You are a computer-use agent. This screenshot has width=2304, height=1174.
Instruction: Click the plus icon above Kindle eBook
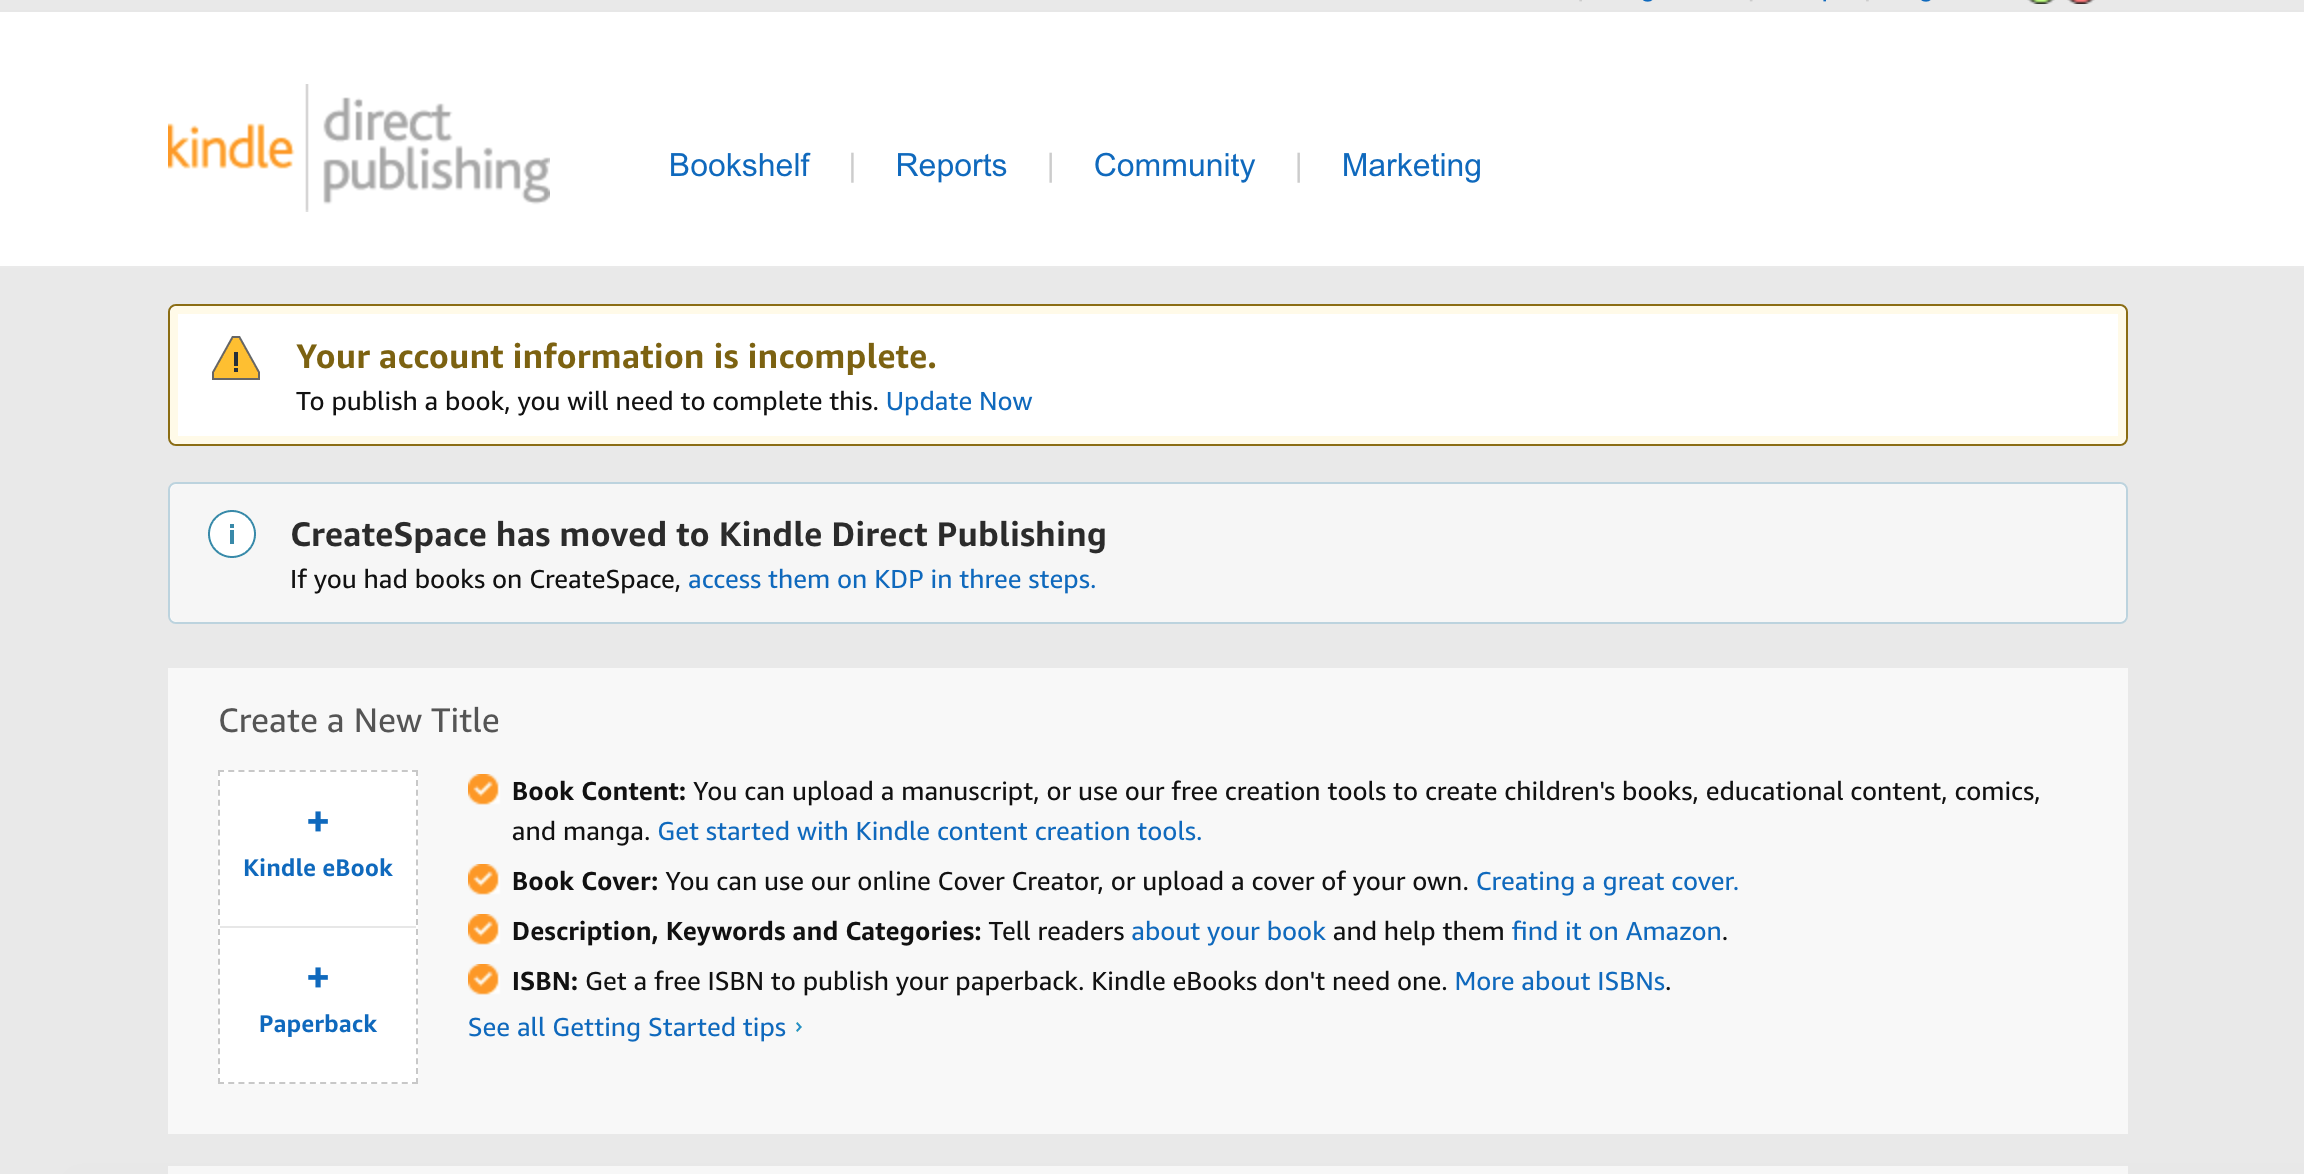(318, 822)
